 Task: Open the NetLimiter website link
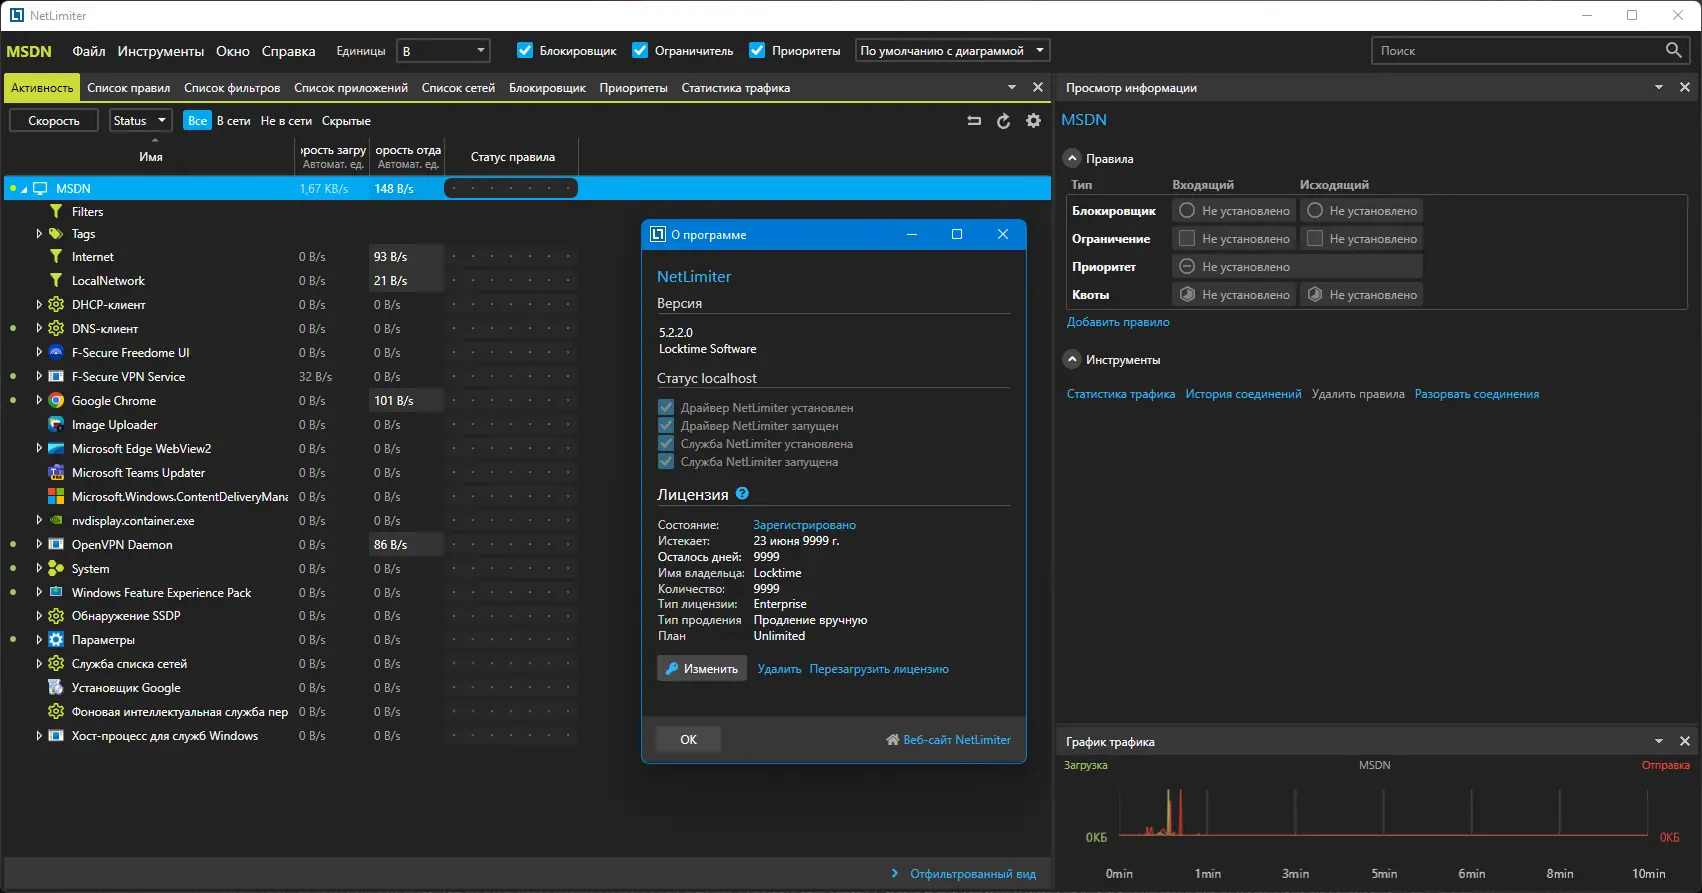(956, 740)
